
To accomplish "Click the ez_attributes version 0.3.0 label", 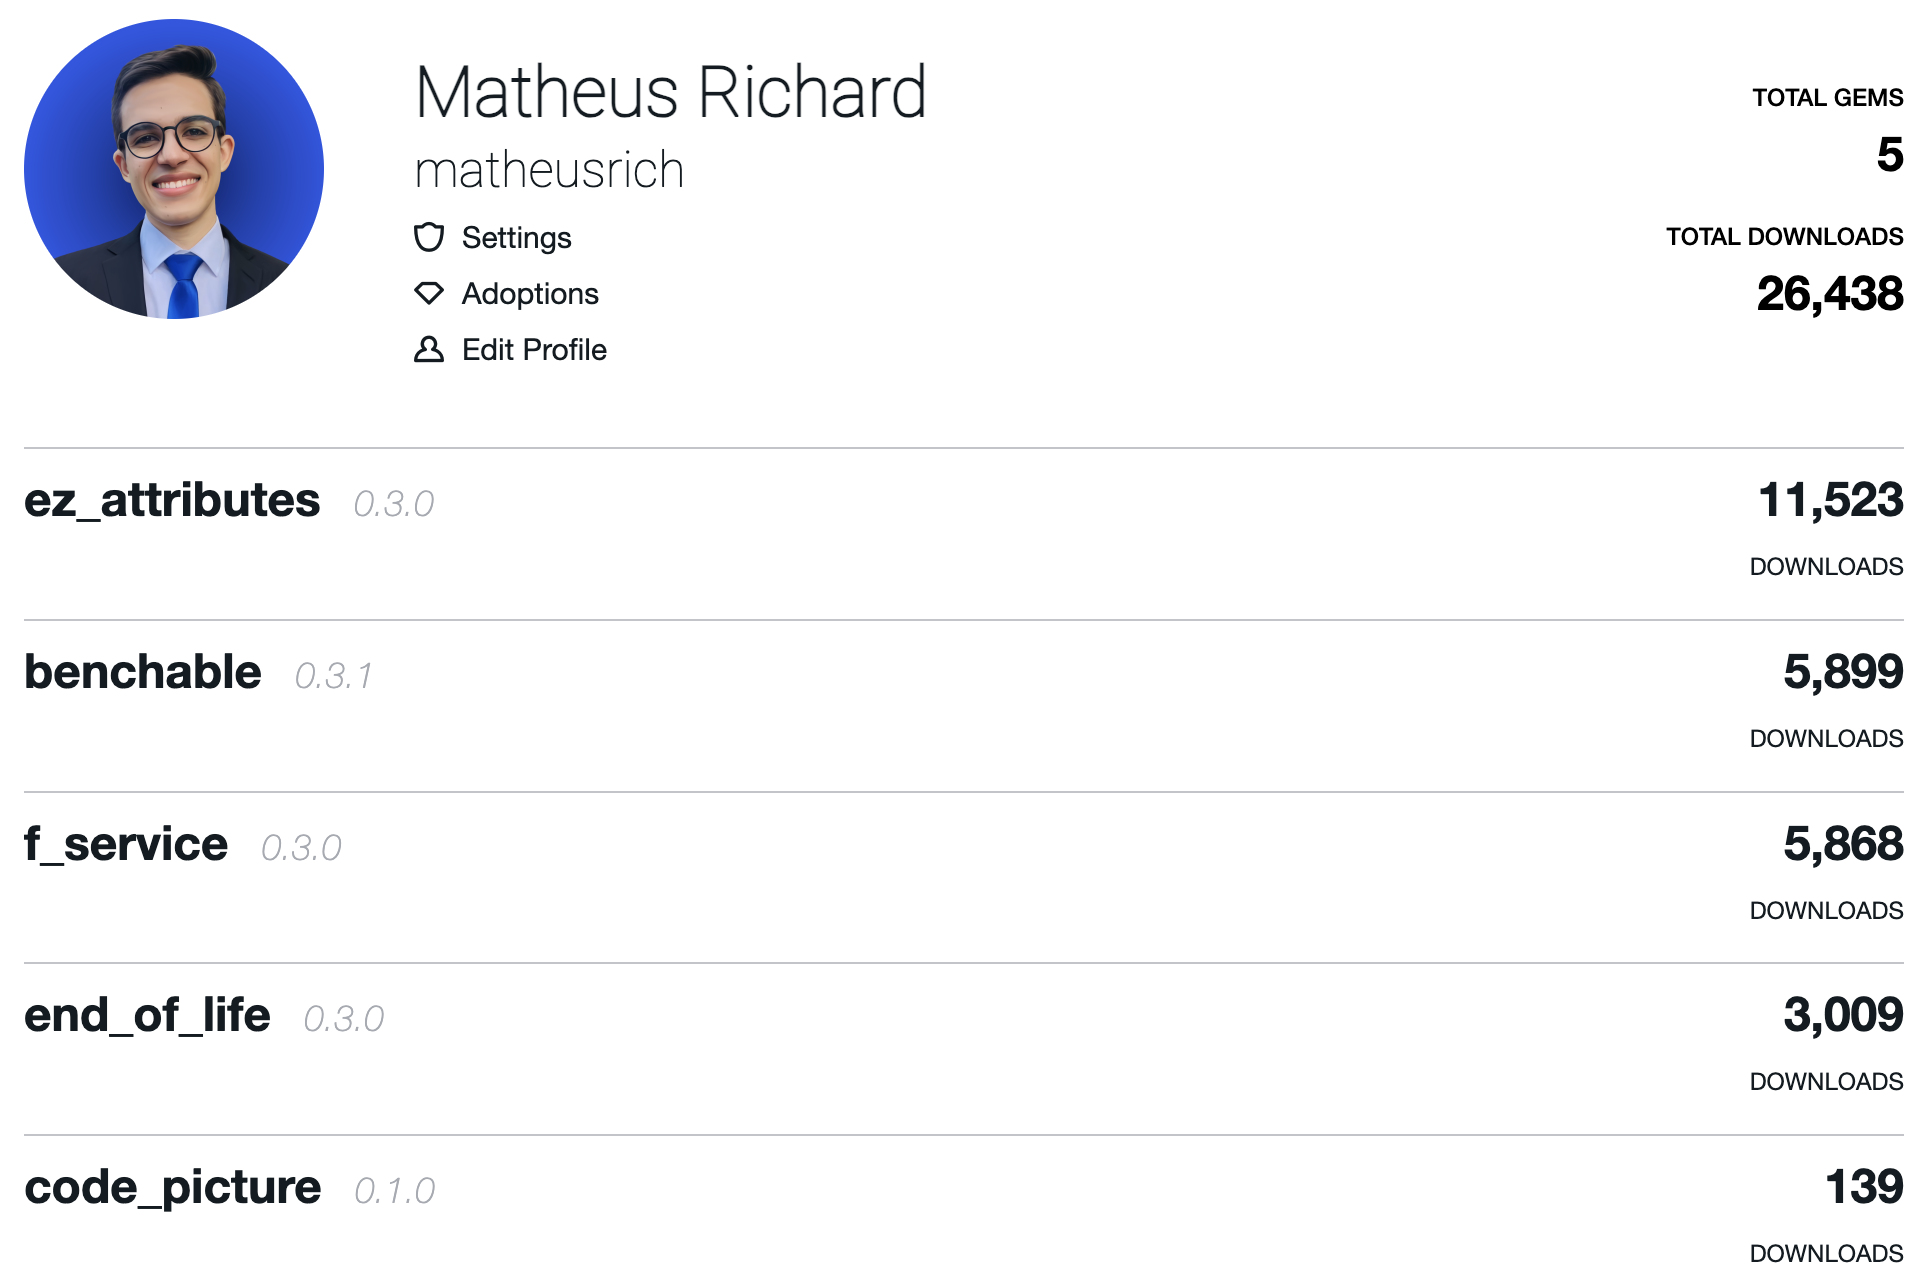I will 394,504.
